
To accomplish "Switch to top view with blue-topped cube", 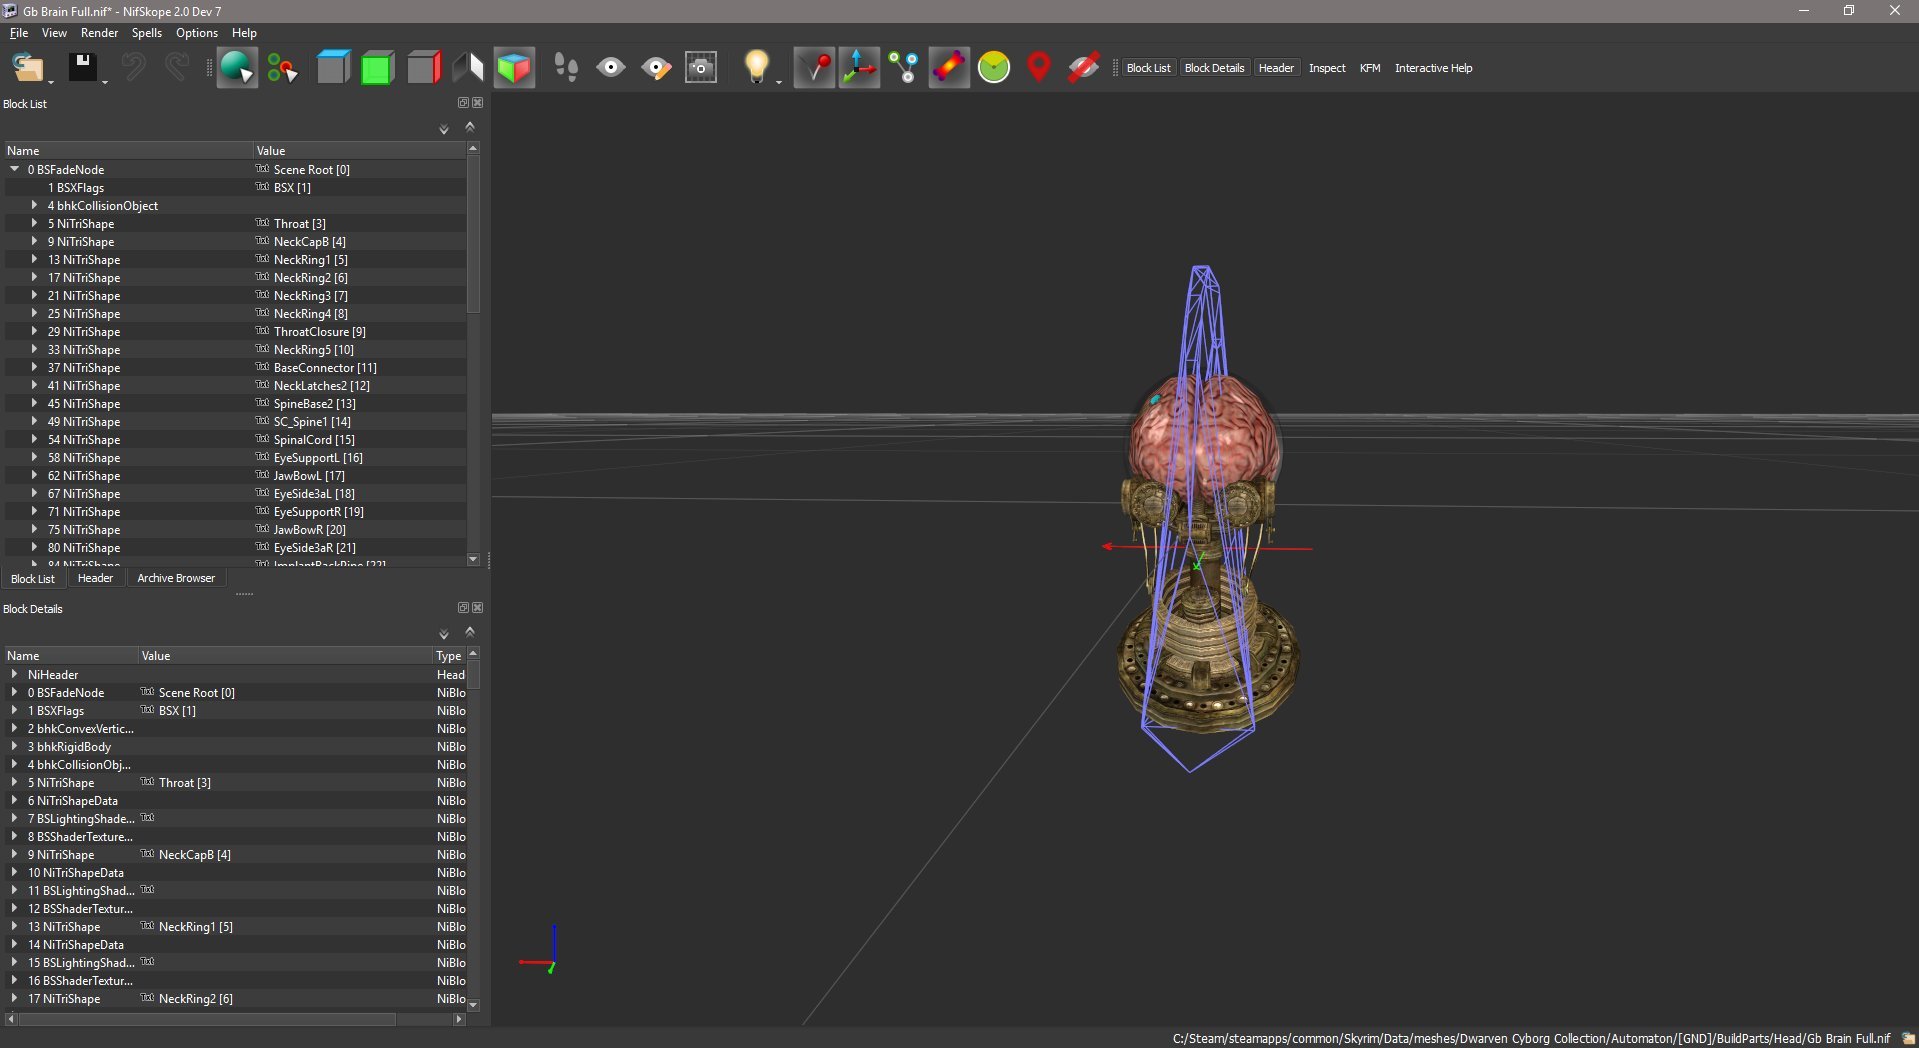I will tap(333, 68).
